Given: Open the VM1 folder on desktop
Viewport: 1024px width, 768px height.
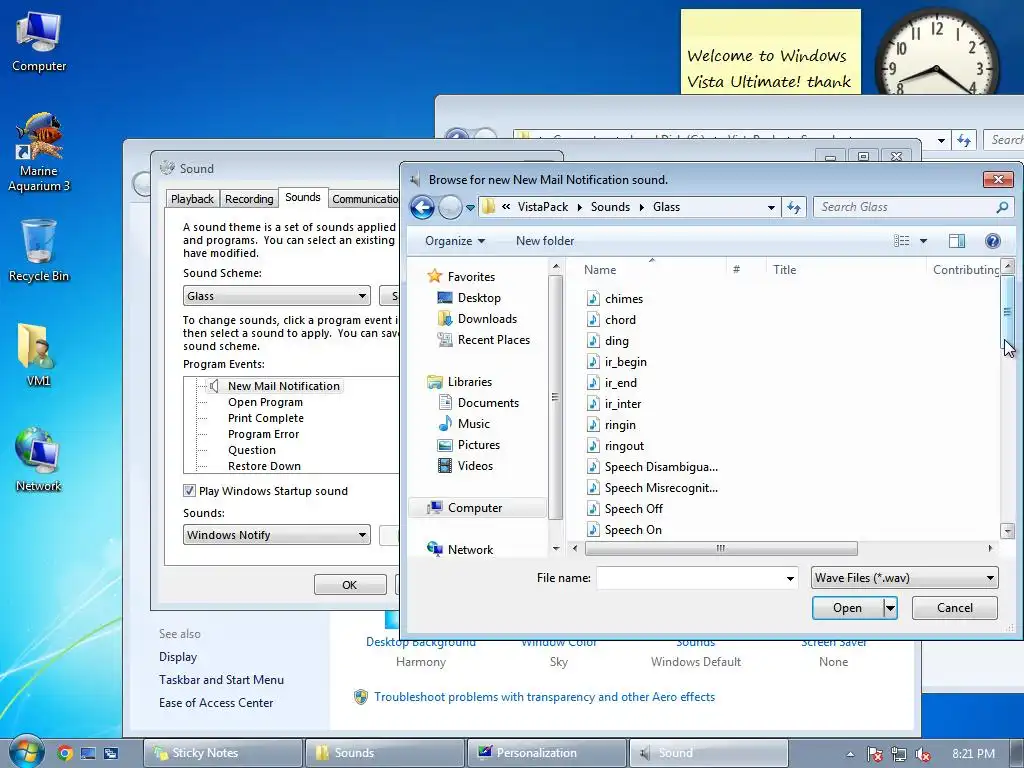Looking at the screenshot, I should pyautogui.click(x=38, y=355).
